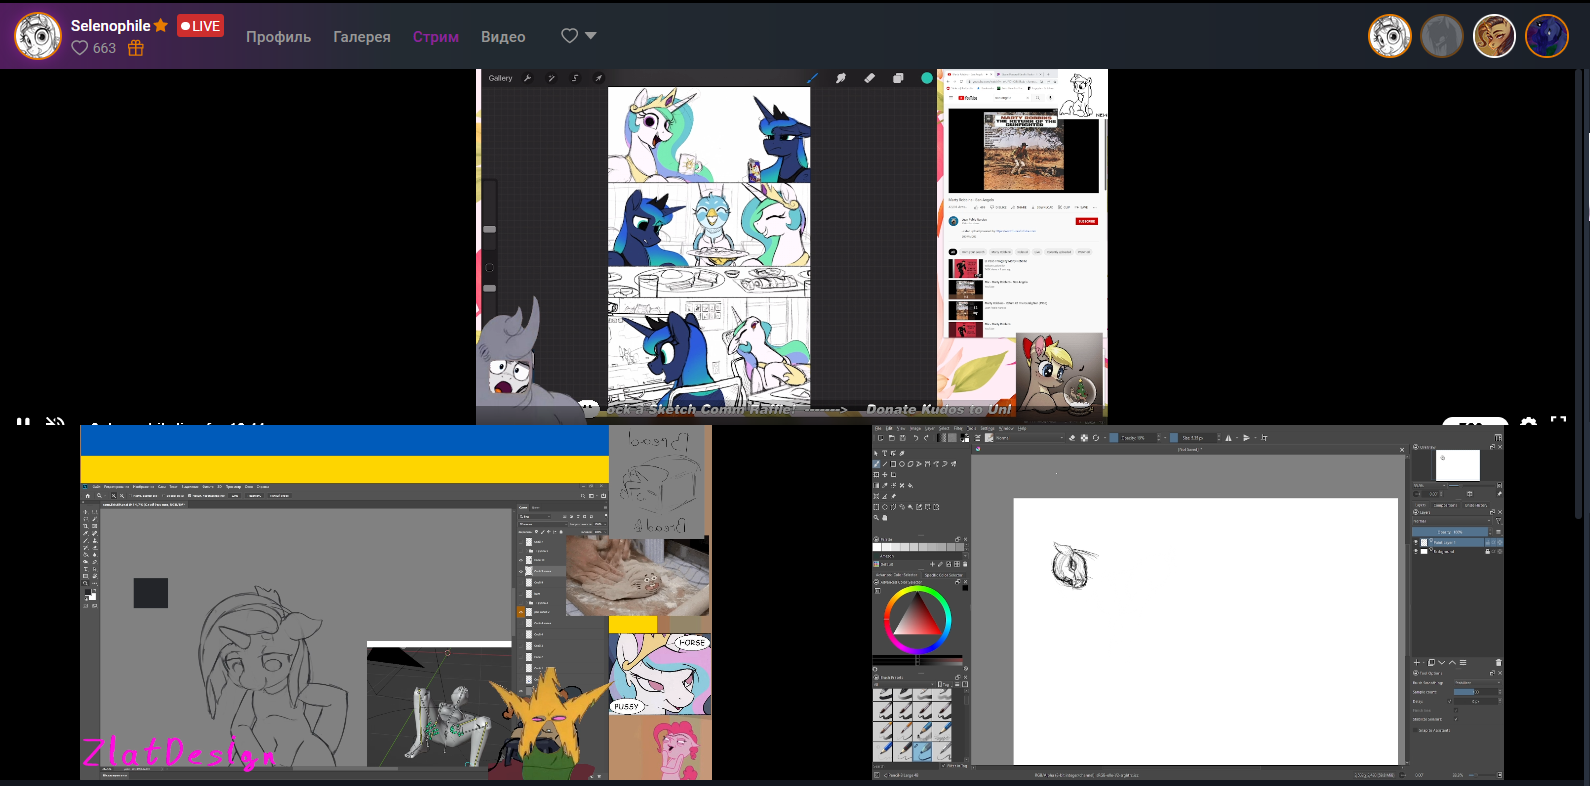1590x786 pixels.
Task: Click the heart icon beside 663
Action: tap(80, 48)
